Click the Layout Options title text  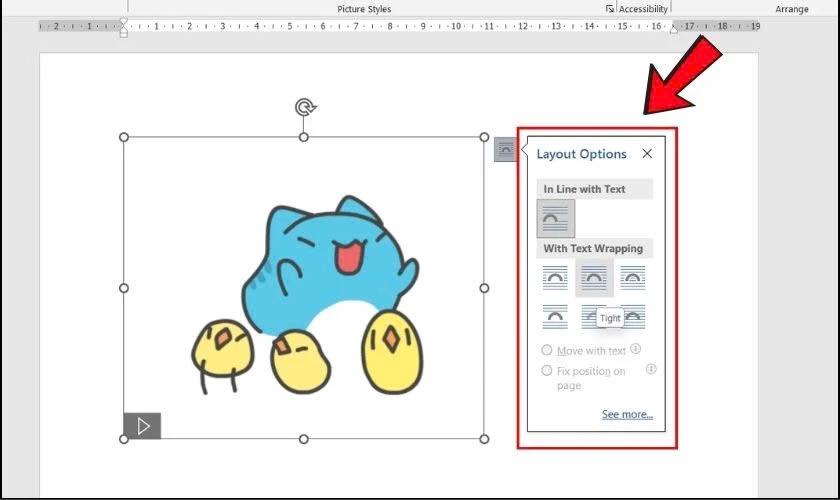coord(581,154)
